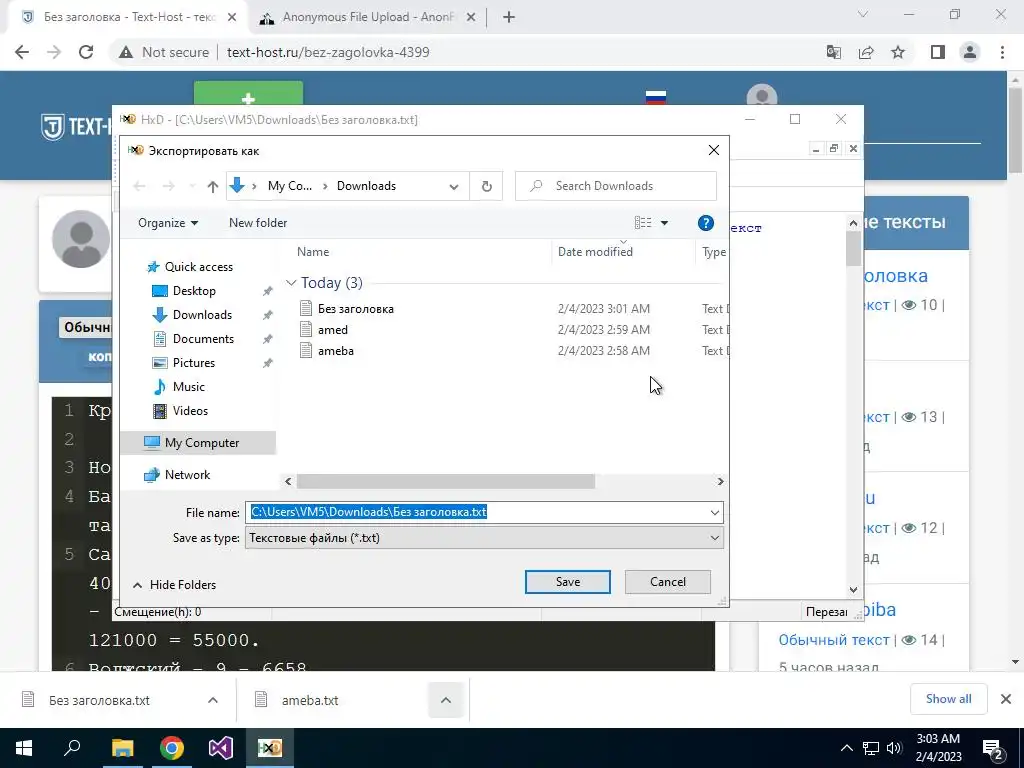Sort files by Name column
The height and width of the screenshot is (768, 1024).
[313, 251]
